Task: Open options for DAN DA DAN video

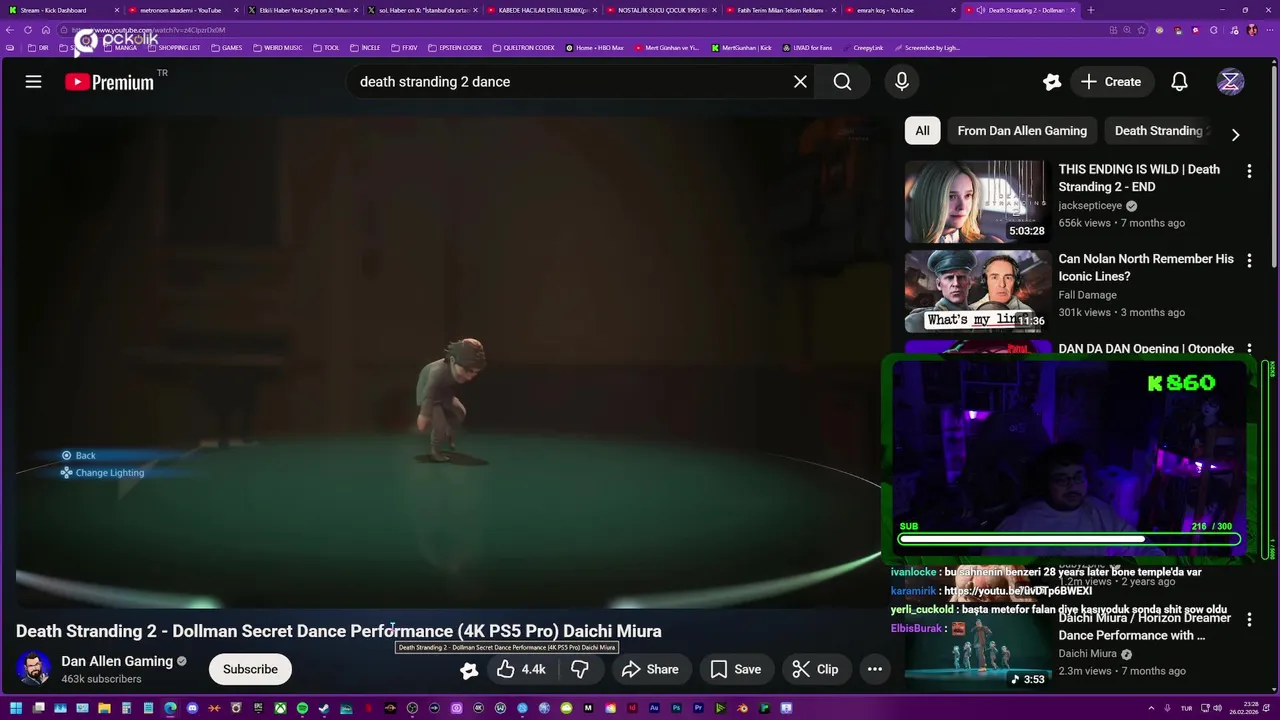Action: (1249, 349)
